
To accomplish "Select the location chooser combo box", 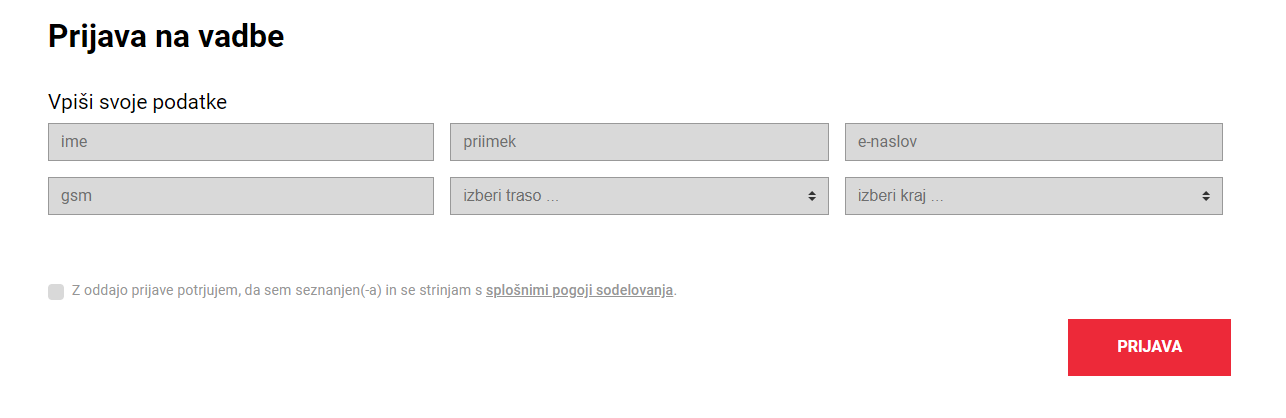I will [x=1034, y=196].
